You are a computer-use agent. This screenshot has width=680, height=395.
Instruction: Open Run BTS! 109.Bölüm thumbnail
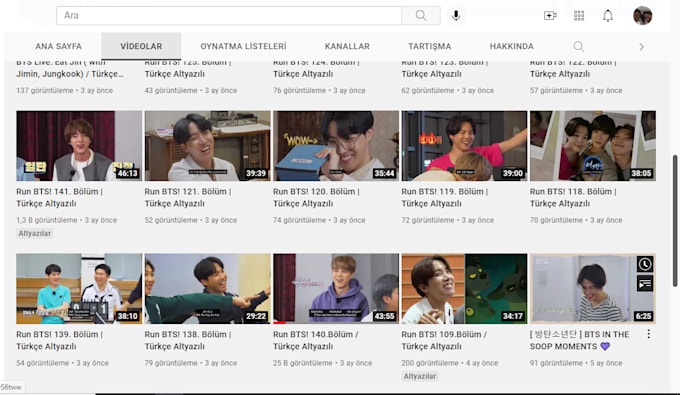coord(464,289)
